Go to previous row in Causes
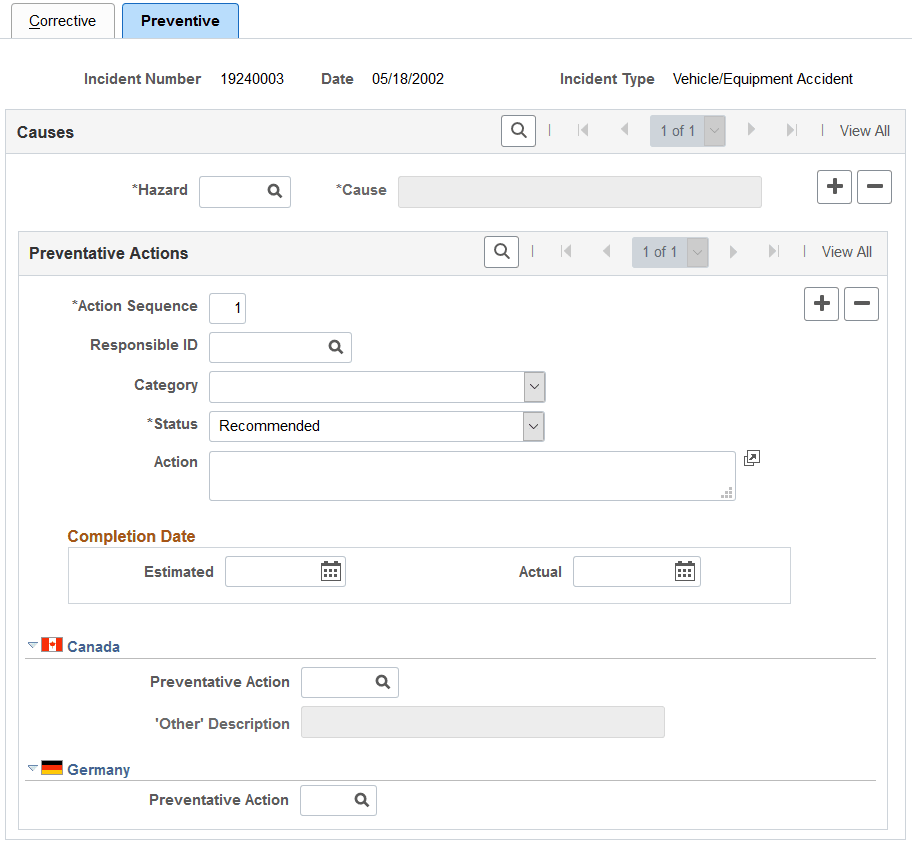912x844 pixels. click(625, 130)
